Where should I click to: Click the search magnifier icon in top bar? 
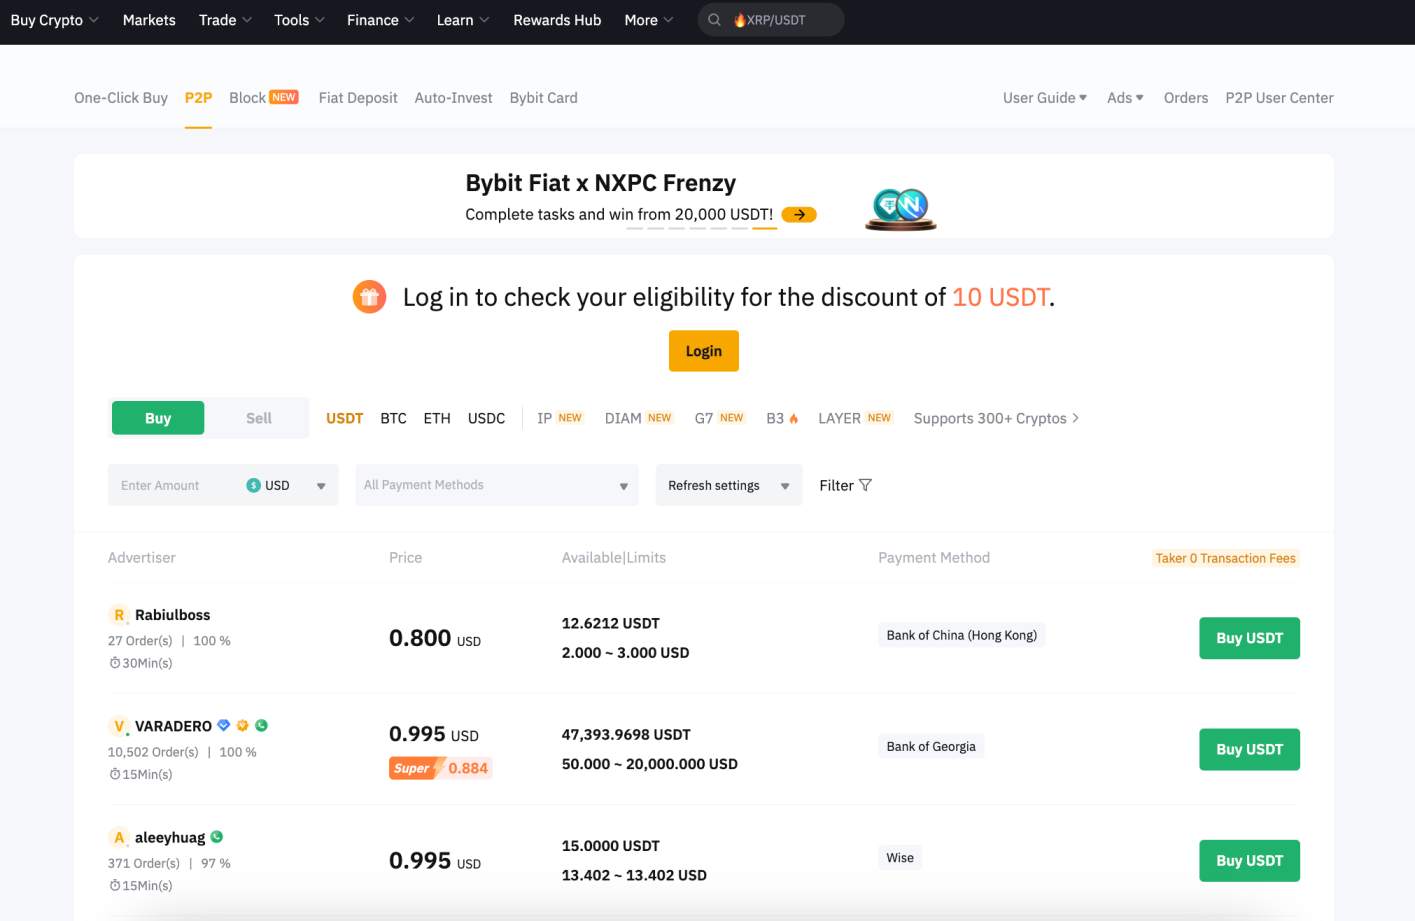click(x=714, y=20)
